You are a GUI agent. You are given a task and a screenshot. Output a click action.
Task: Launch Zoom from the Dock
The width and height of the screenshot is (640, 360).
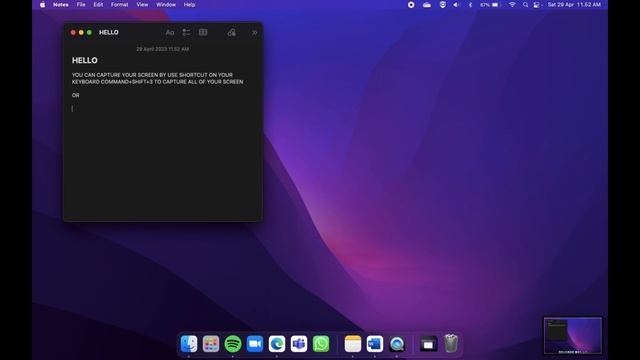(x=255, y=344)
